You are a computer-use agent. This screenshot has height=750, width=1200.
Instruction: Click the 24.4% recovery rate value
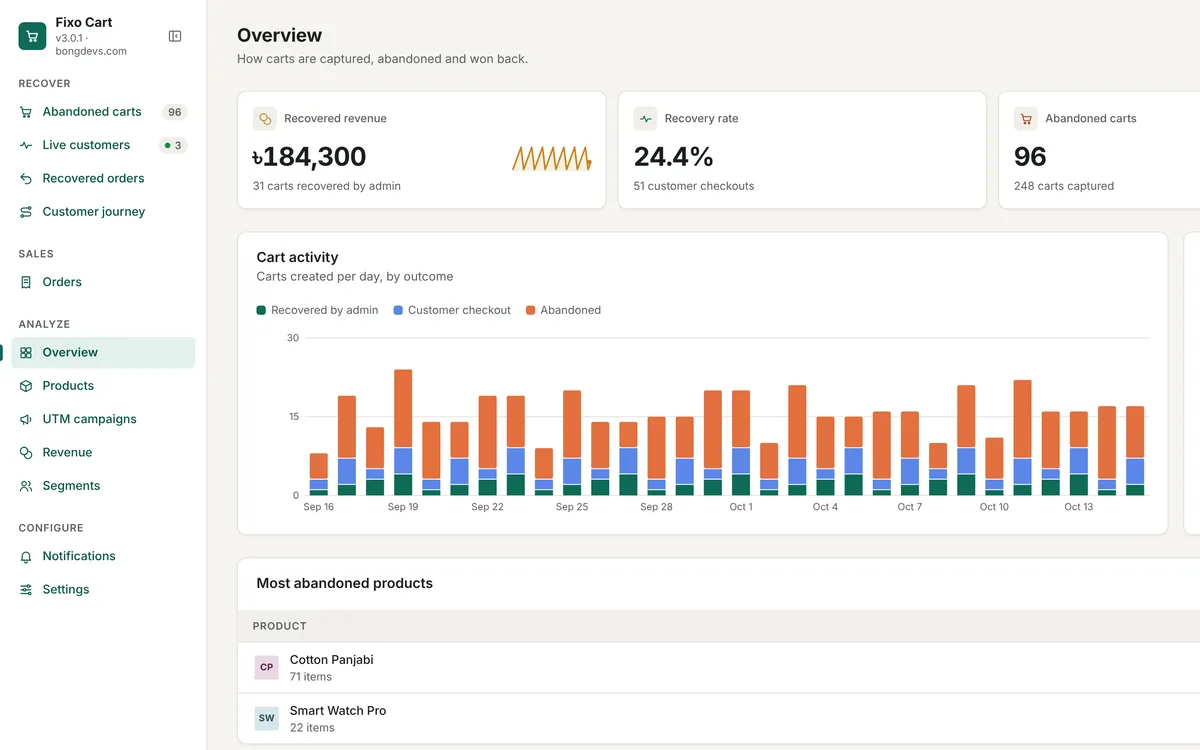(x=674, y=157)
